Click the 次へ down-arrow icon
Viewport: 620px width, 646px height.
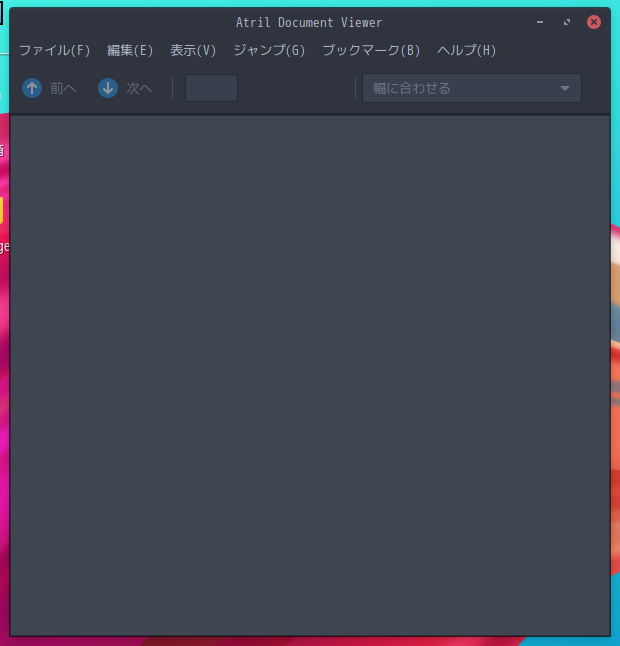pos(108,88)
